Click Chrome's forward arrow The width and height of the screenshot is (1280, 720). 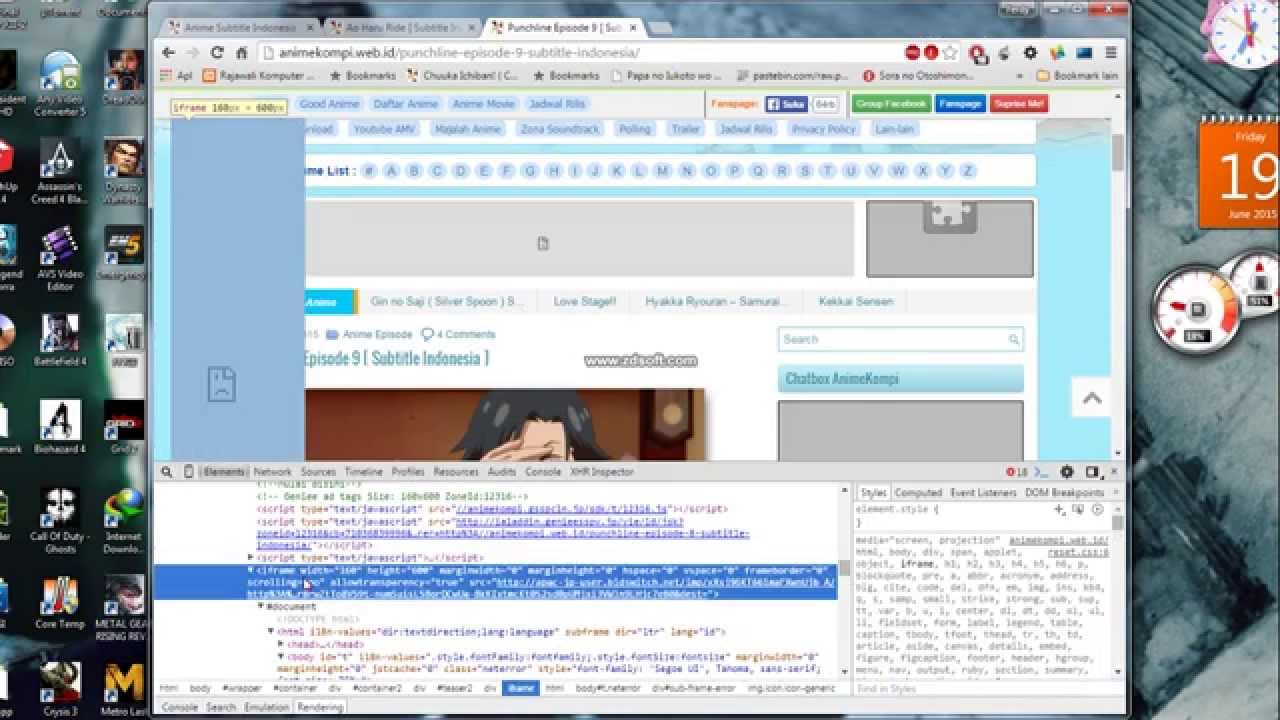click(x=193, y=53)
